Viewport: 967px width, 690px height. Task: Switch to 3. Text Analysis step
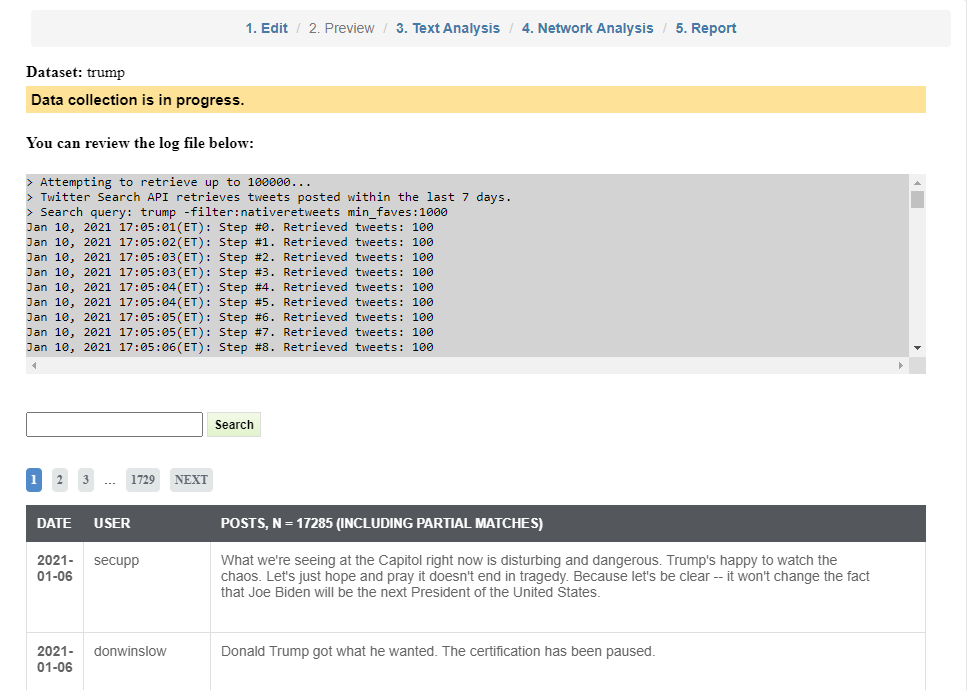[x=447, y=28]
